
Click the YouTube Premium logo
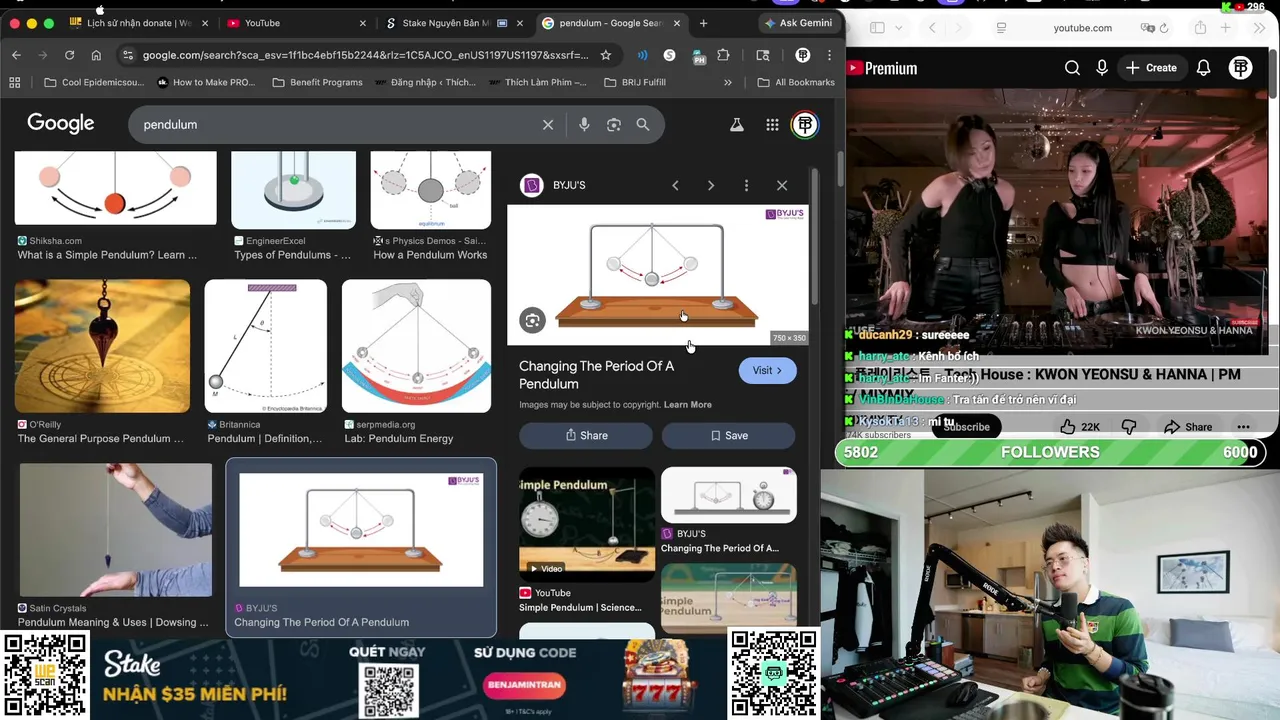(883, 68)
